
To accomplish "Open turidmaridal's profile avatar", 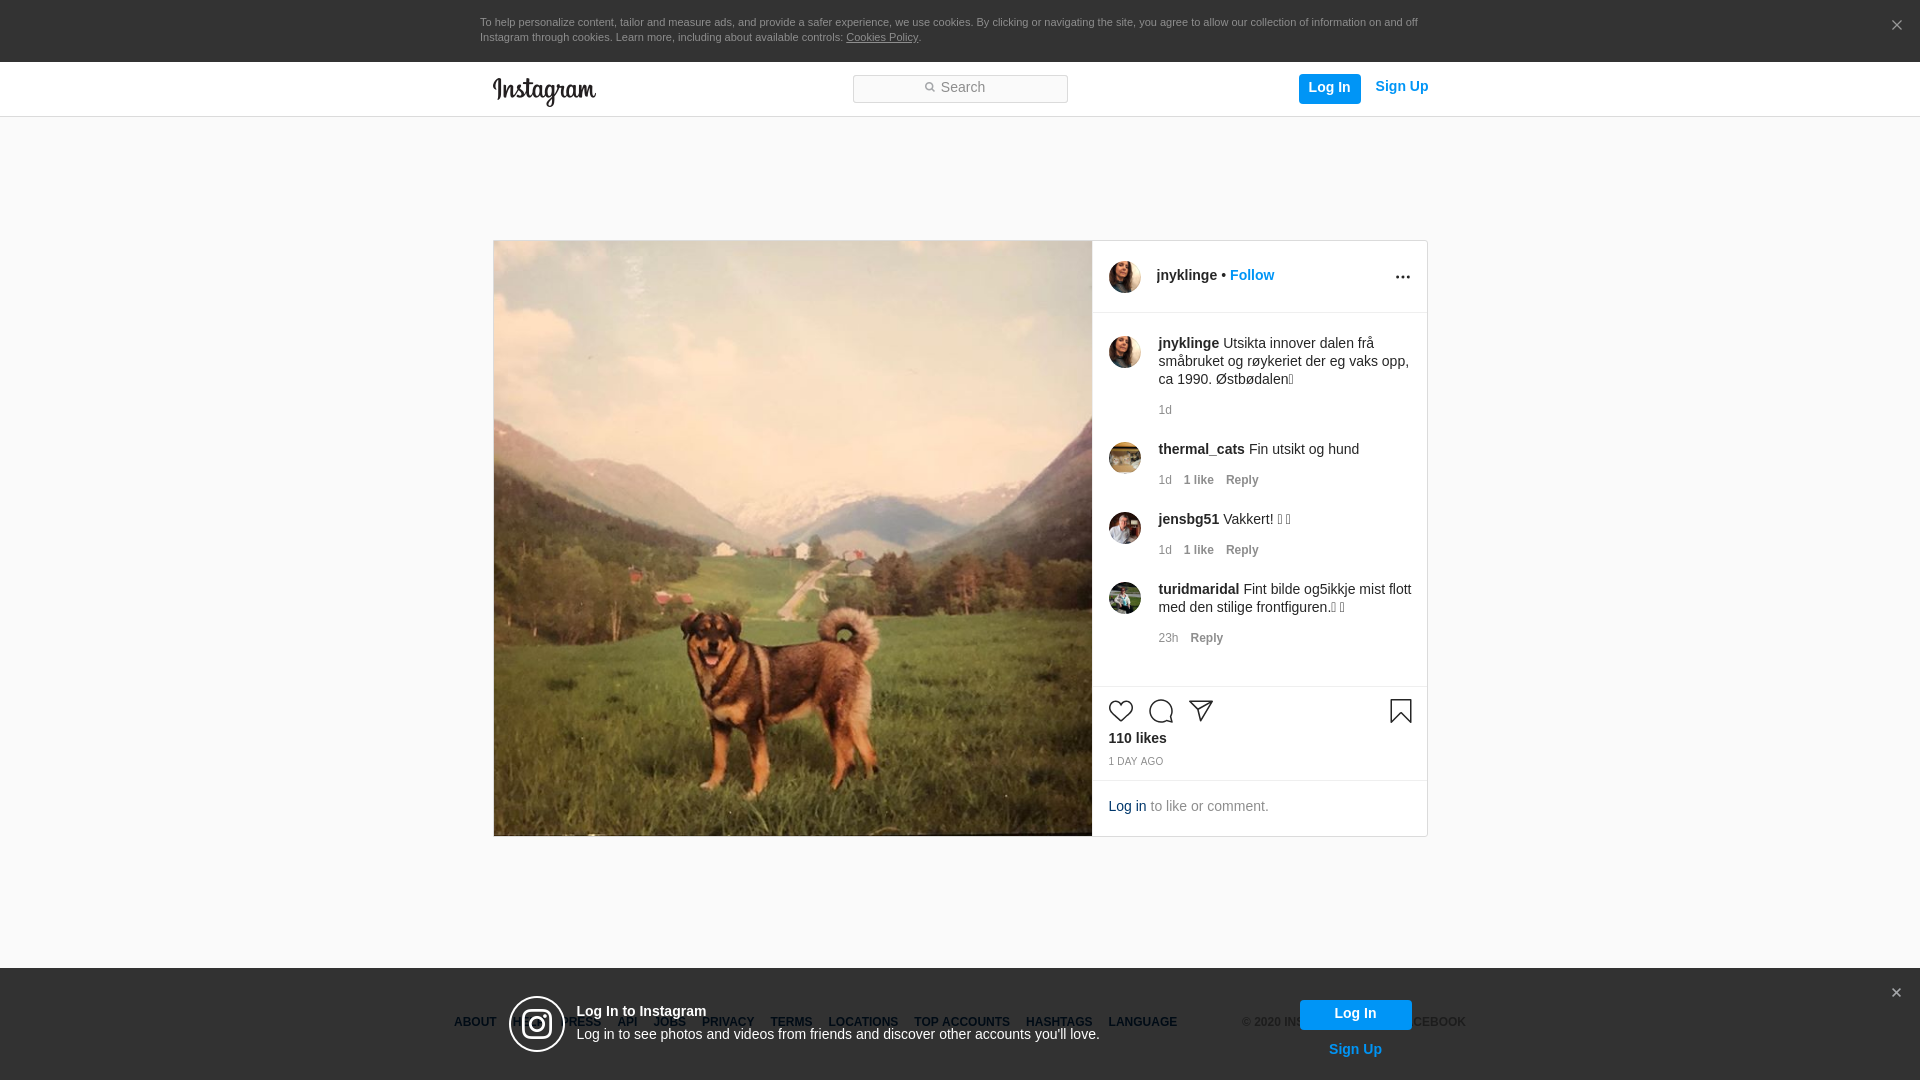I will click(1124, 598).
